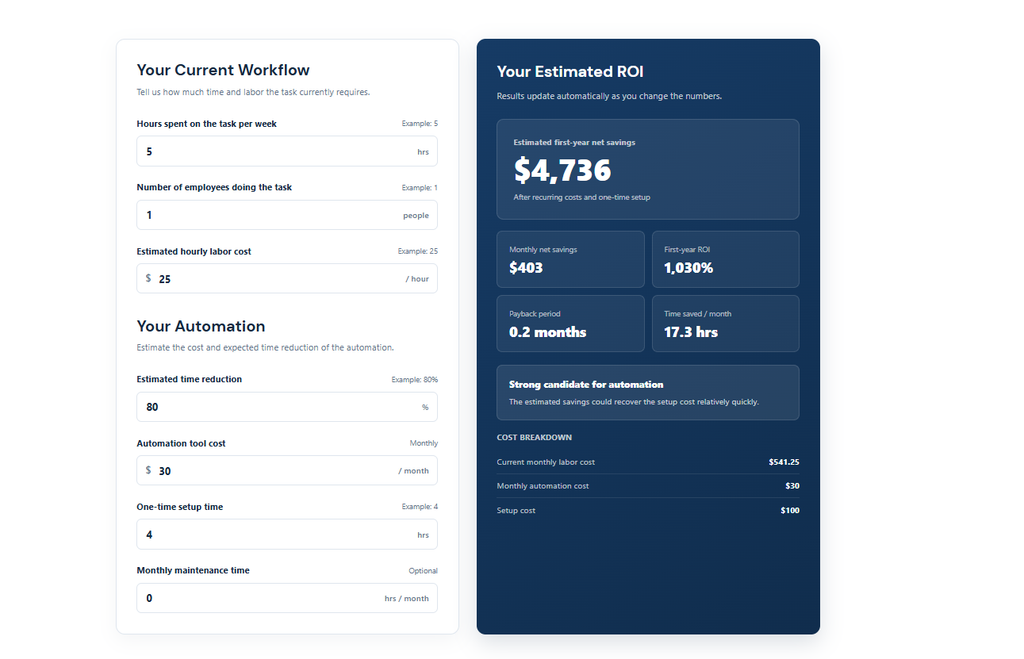Click the hours spent per week input
Viewport: 1024px width, 659px height.
pos(287,151)
